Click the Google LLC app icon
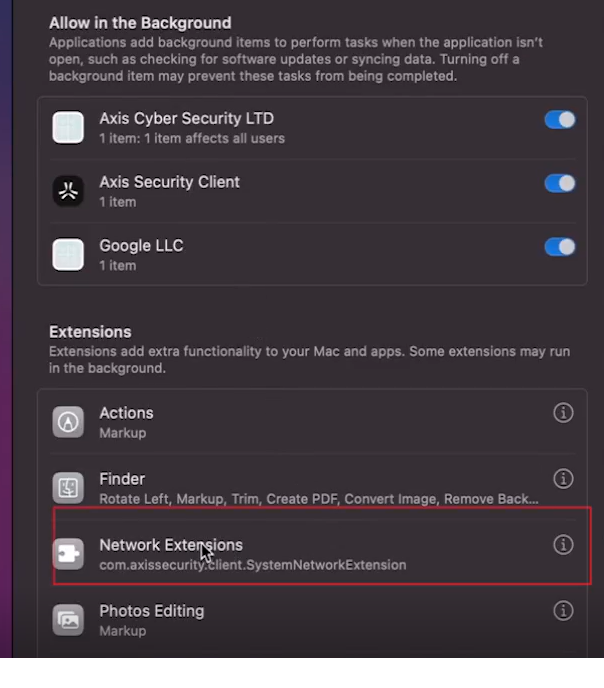 tap(68, 254)
